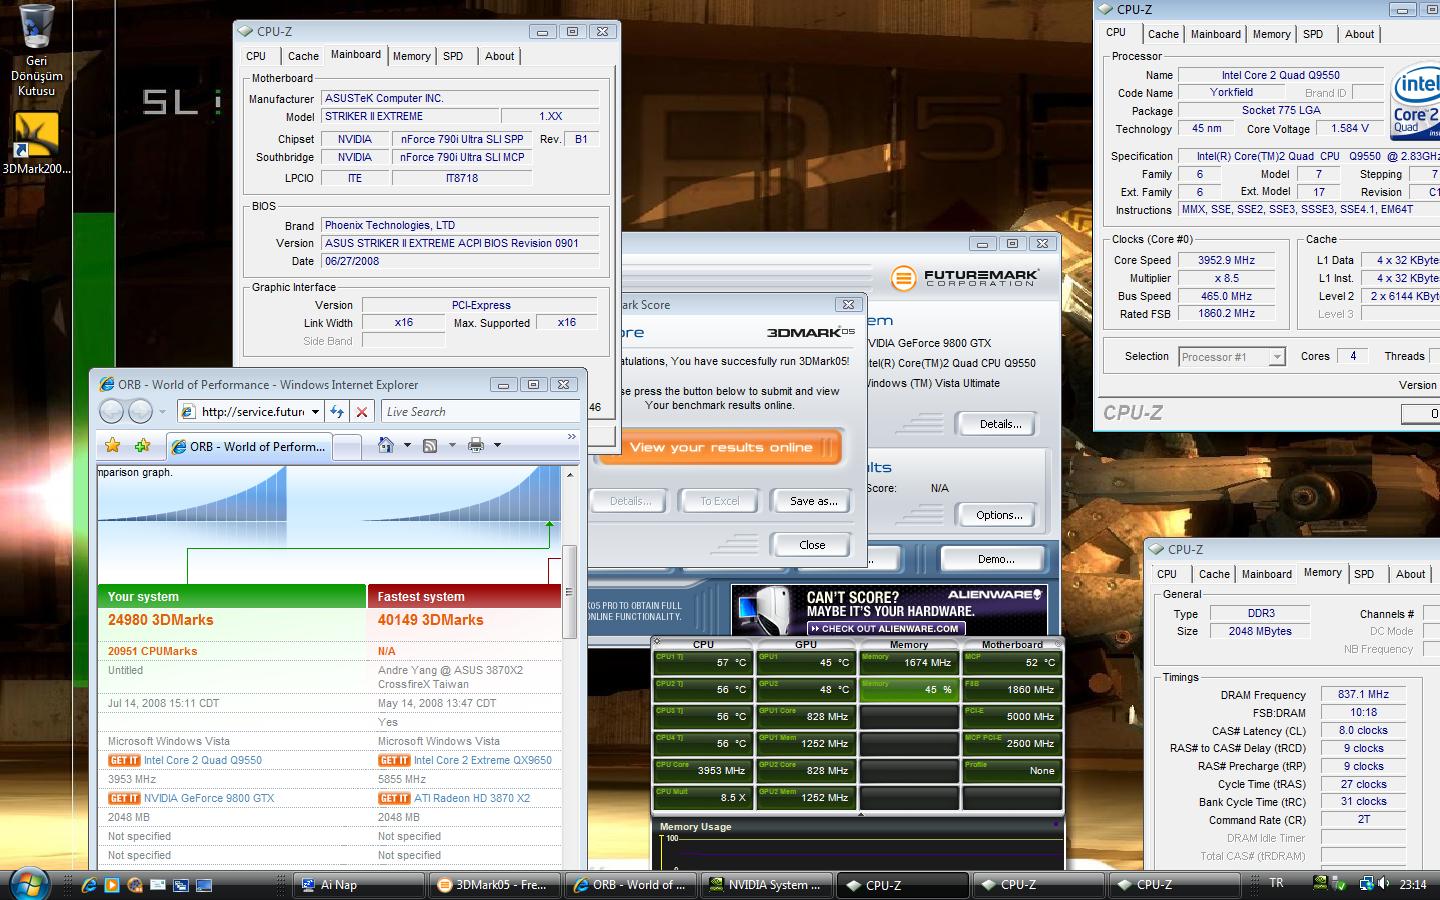Click the Close button in the 3DMark score dialog
Screen dimensions: 1440x900
click(x=812, y=545)
